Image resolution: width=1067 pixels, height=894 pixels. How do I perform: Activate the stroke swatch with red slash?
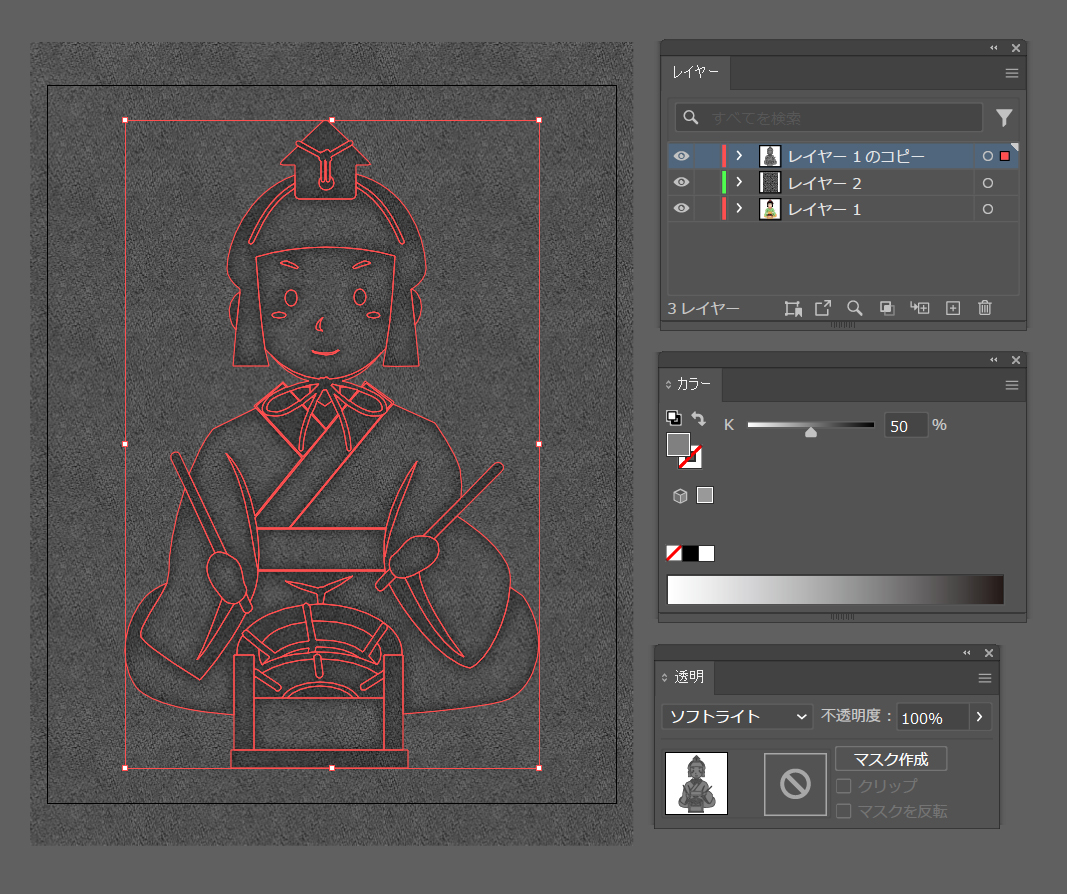coord(693,461)
